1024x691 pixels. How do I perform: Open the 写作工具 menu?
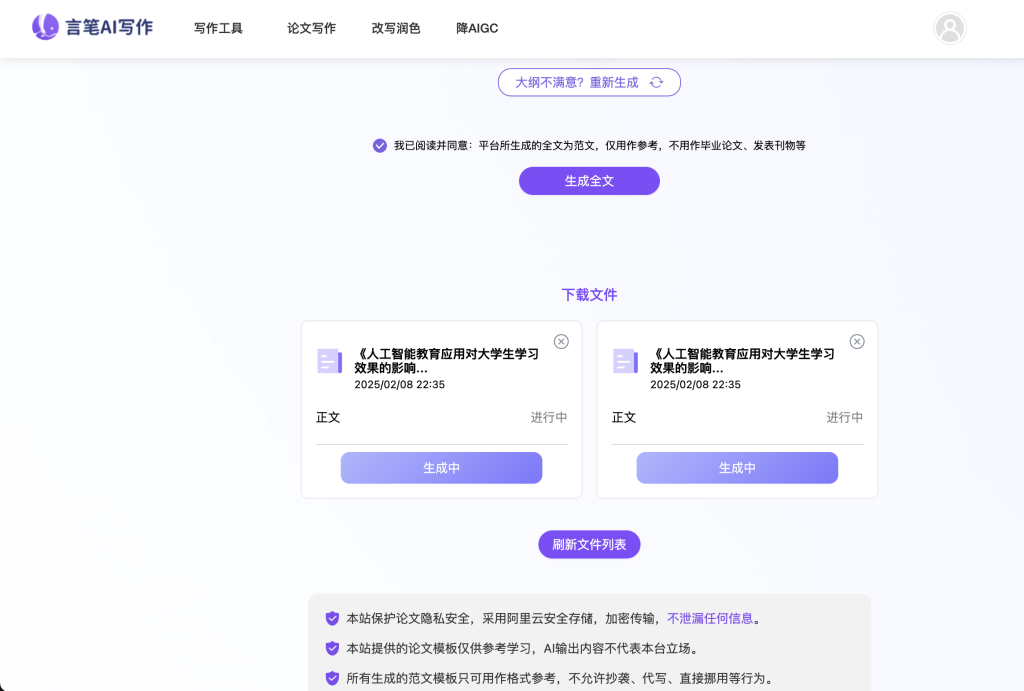pos(218,28)
